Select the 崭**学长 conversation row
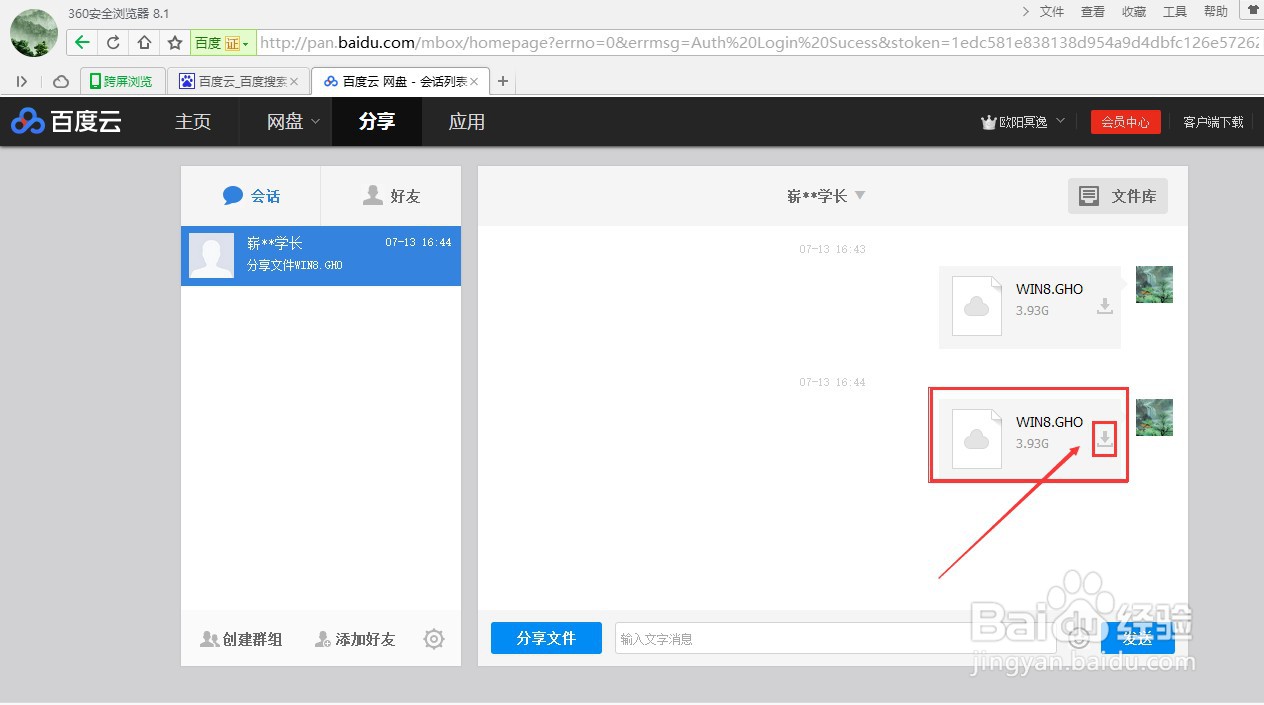Viewport: 1264px width, 705px height. [x=321, y=255]
